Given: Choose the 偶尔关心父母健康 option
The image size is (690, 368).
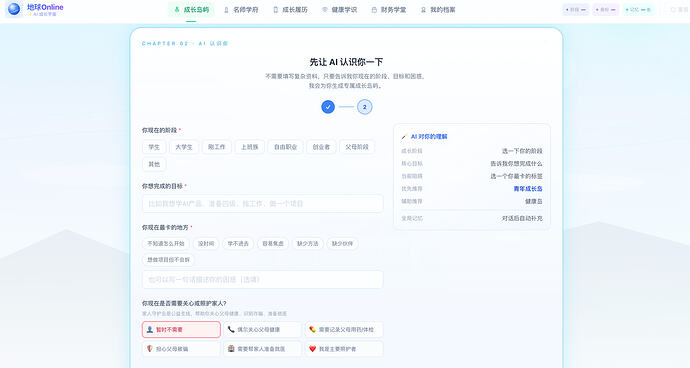Looking at the screenshot, I should click(263, 330).
